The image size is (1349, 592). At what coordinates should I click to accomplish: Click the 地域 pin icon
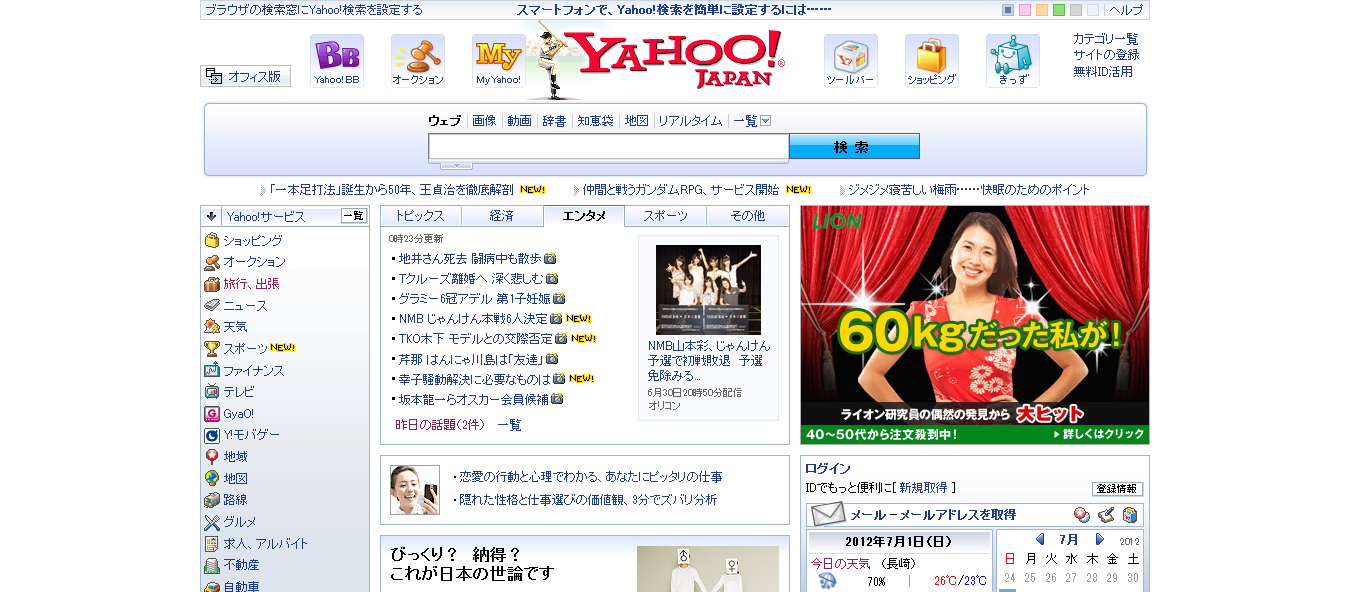212,457
